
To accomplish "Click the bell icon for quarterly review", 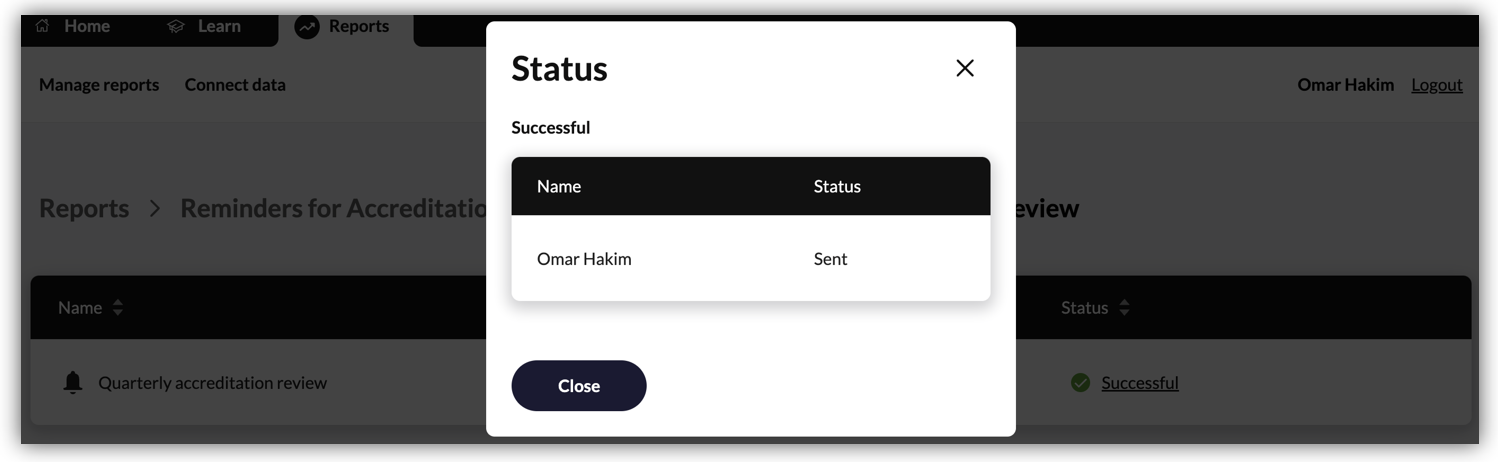I will [x=72, y=382].
